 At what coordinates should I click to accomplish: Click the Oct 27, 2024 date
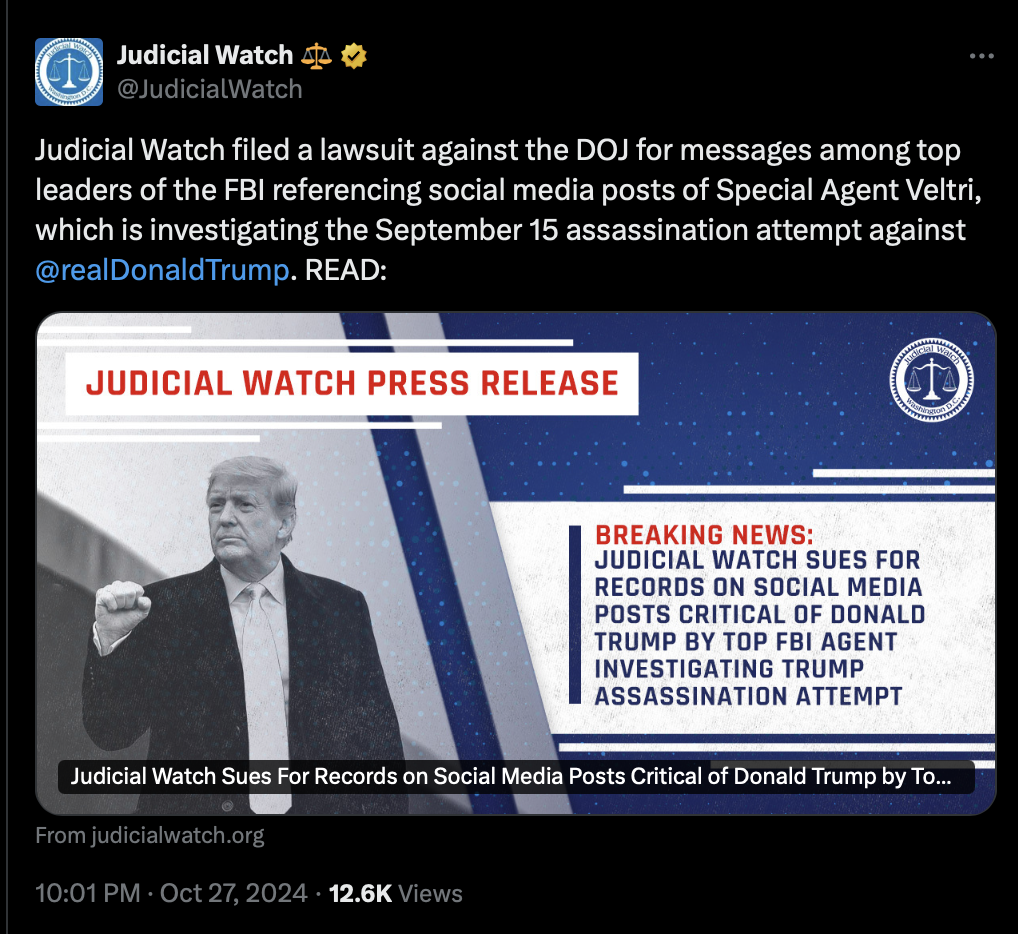(234, 894)
